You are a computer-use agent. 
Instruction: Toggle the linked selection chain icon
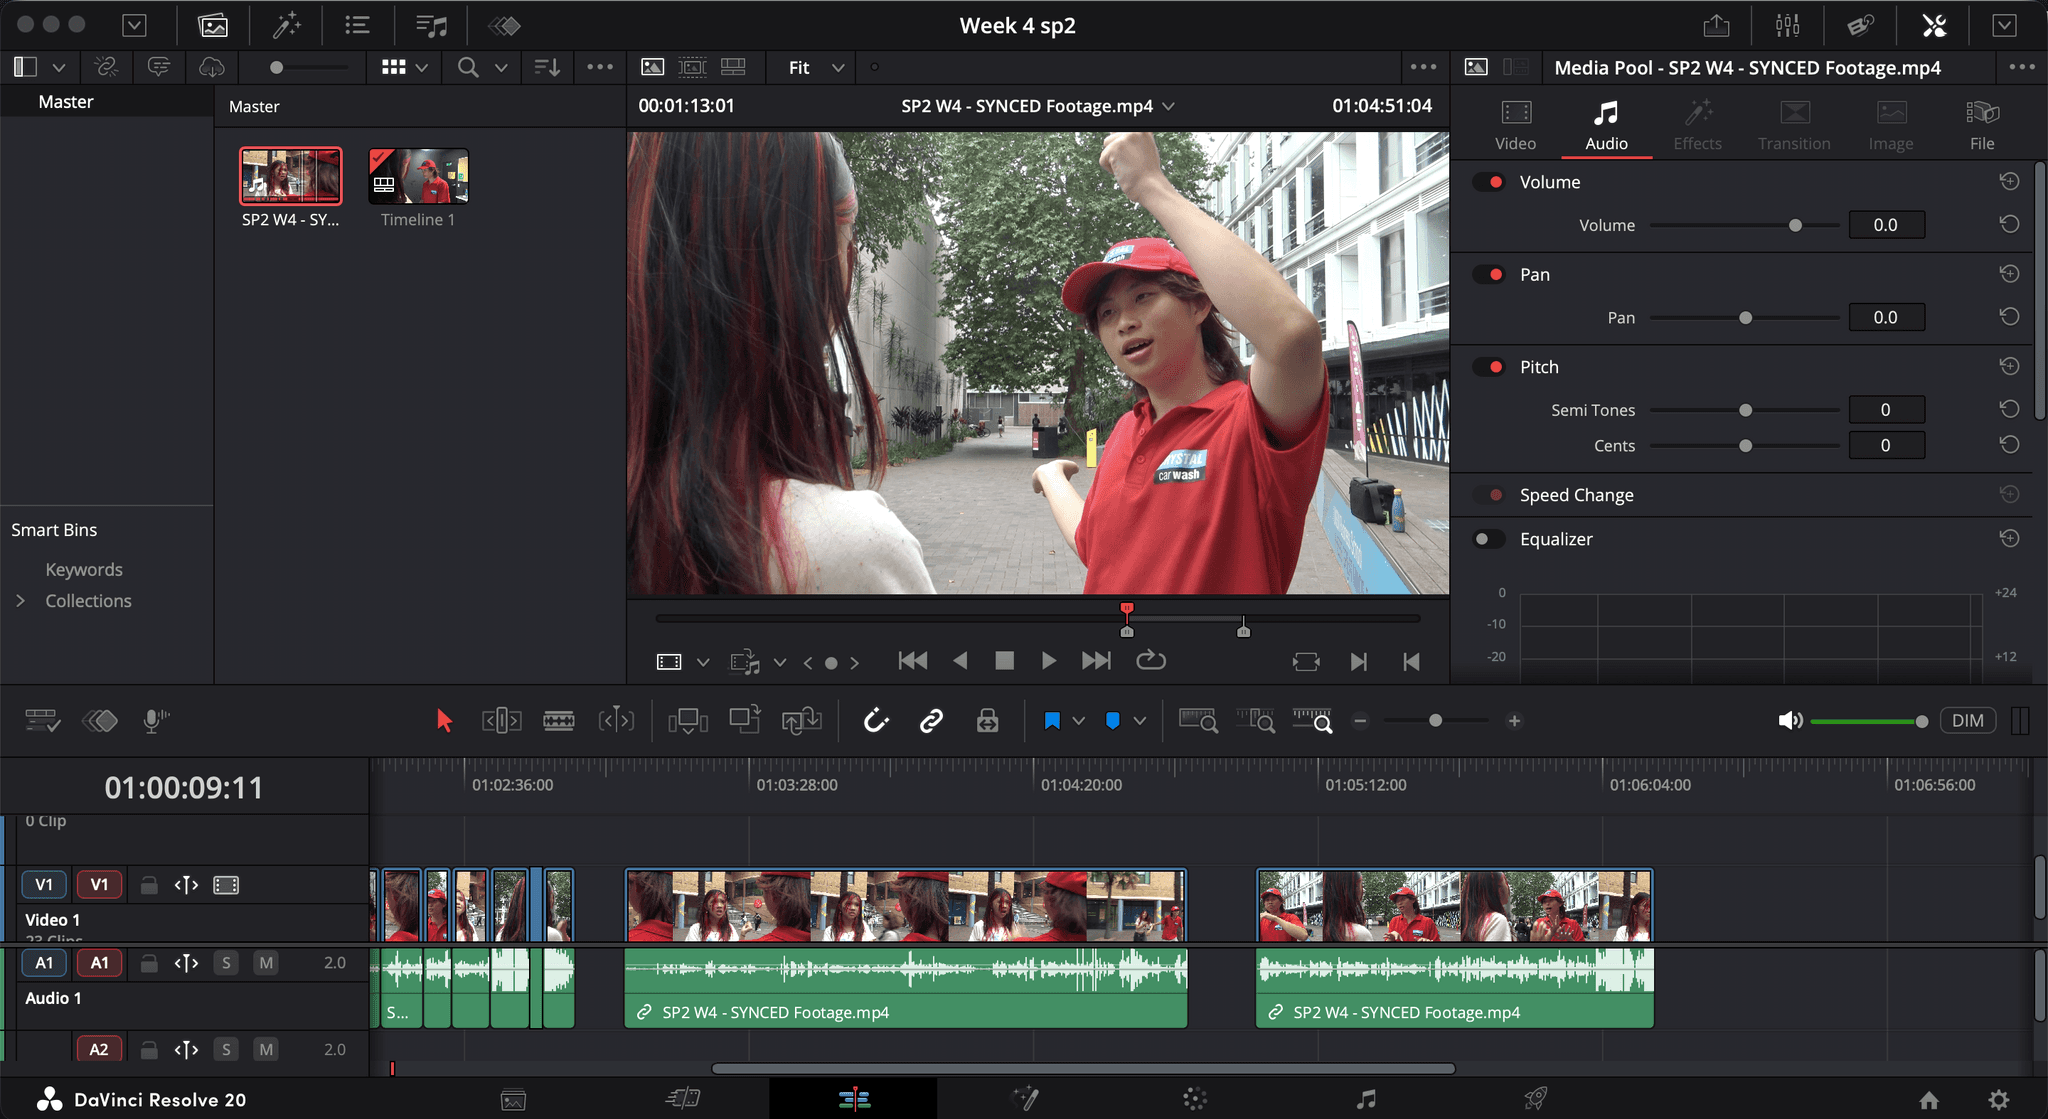[x=931, y=720]
